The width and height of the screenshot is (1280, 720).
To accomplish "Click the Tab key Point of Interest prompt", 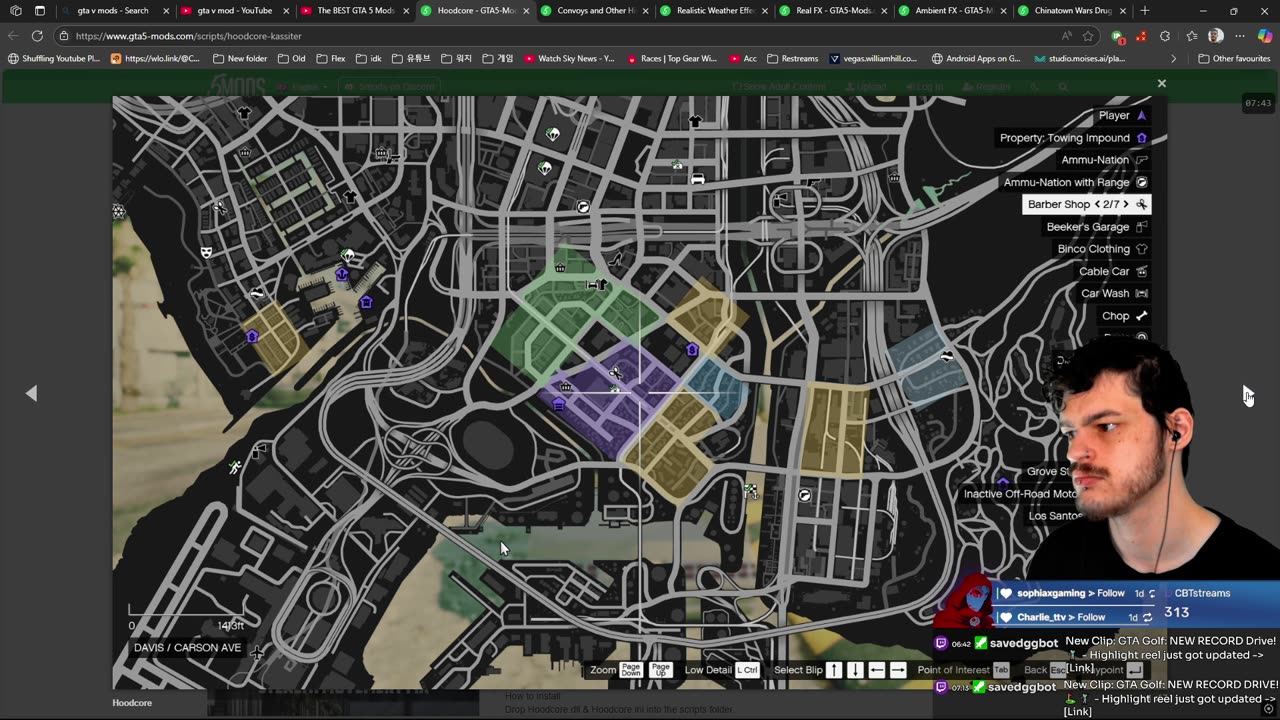I will pyautogui.click(x=1000, y=670).
